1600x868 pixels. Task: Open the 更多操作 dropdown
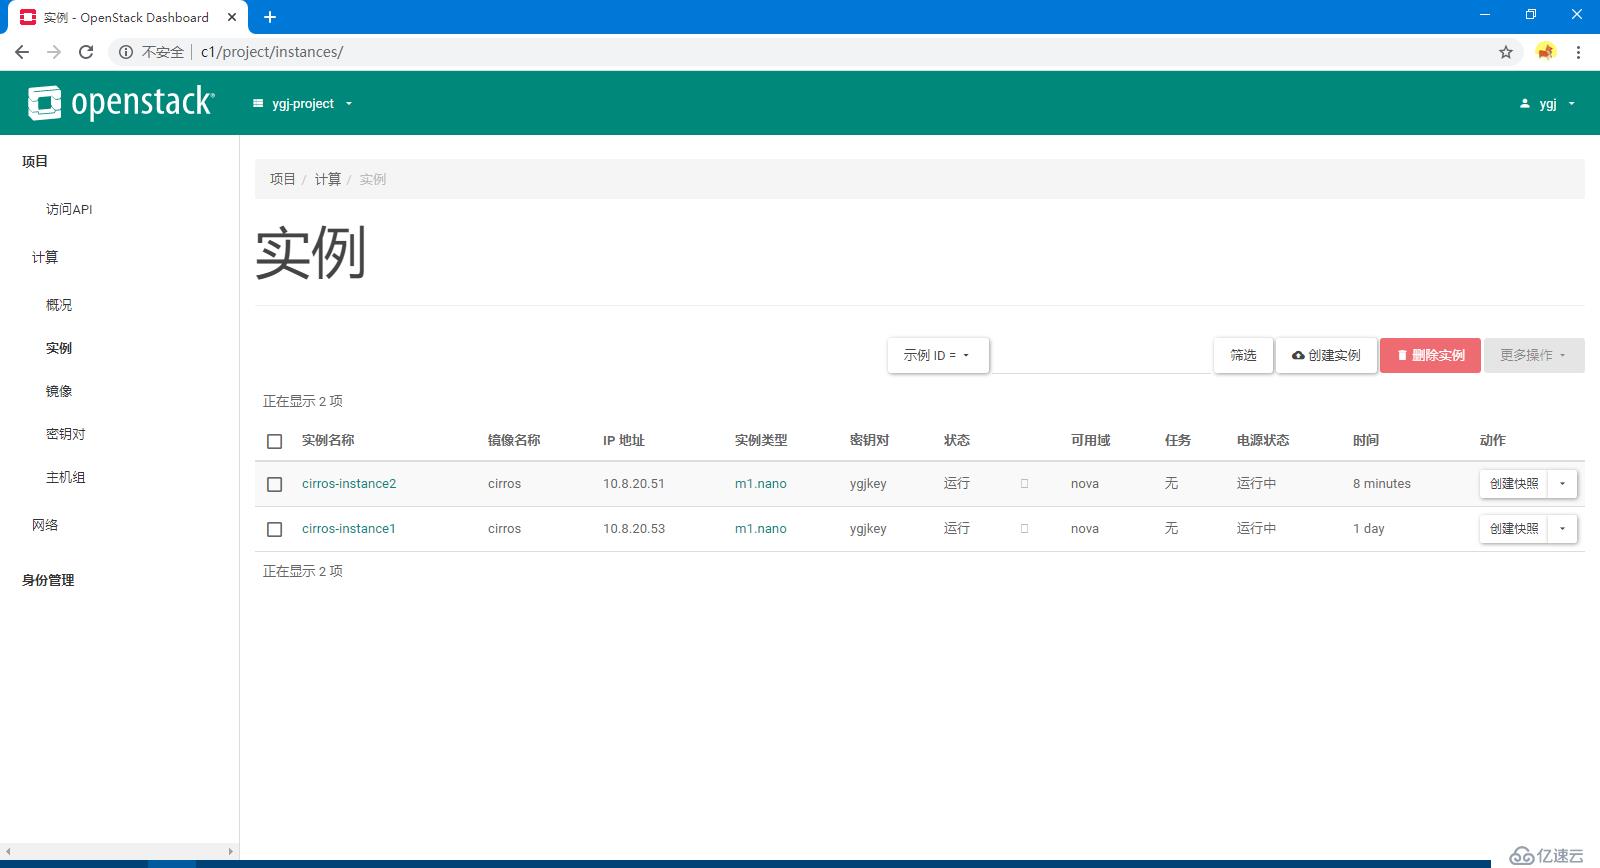[1534, 355]
